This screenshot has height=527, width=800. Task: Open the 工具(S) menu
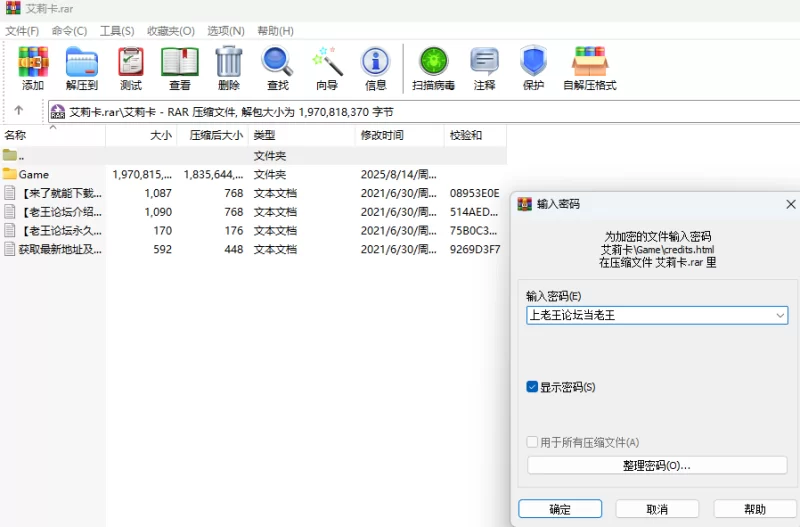point(117,31)
